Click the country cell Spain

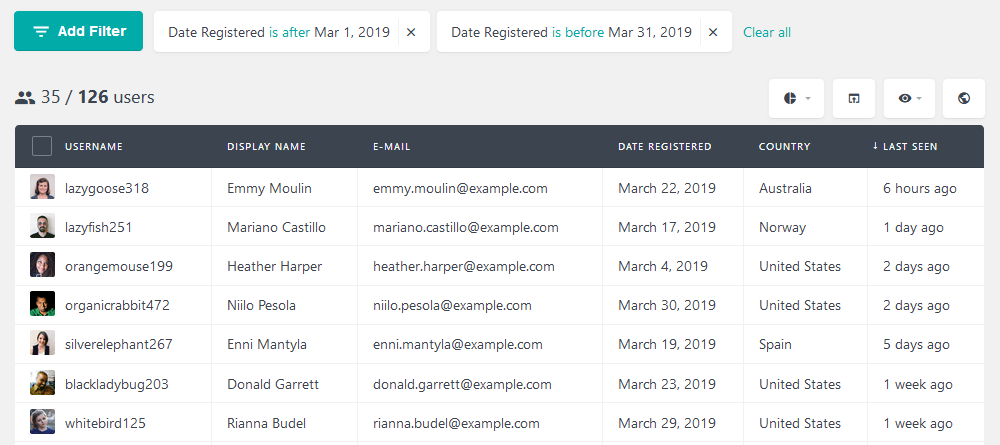pos(775,345)
